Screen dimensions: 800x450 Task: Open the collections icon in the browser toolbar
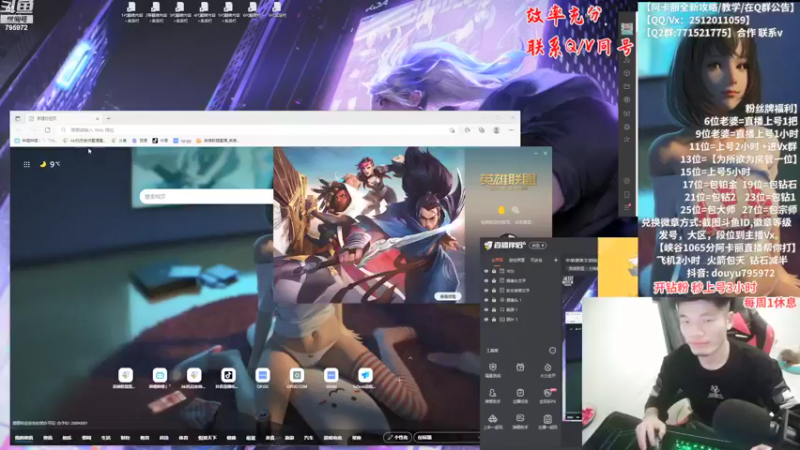pyautogui.click(x=482, y=130)
